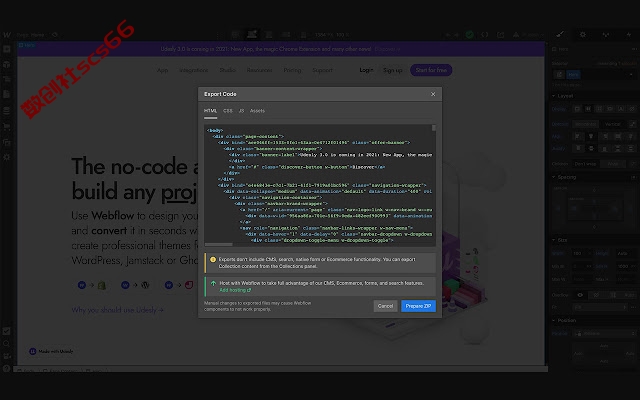Close the Export Code dialog
This screenshot has width=640, height=400.
point(433,94)
